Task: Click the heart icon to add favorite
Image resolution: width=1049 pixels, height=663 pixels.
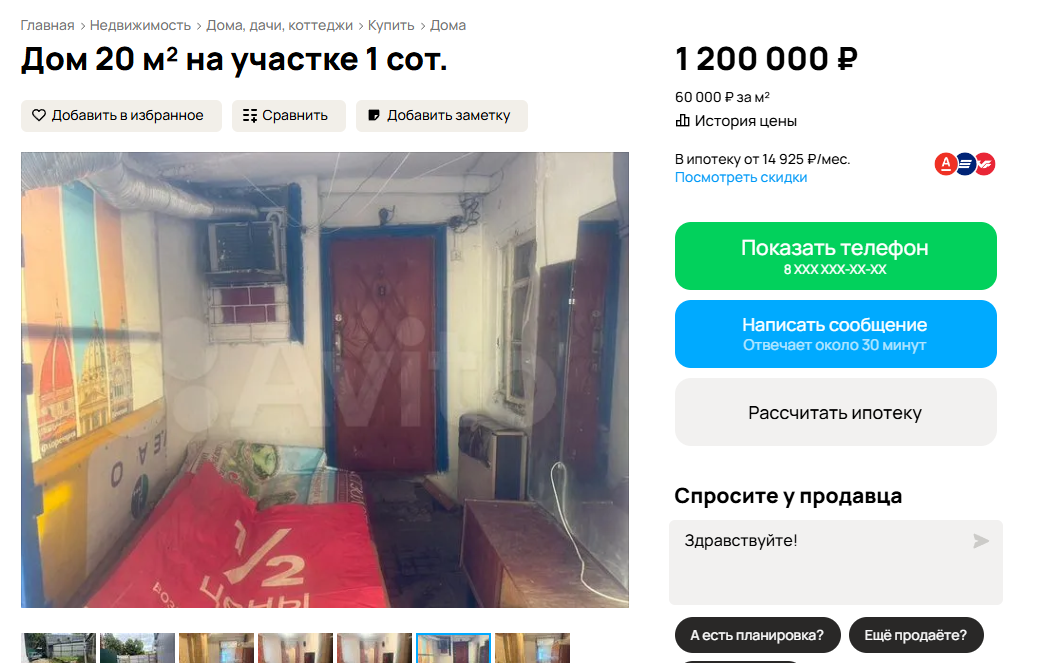Action: tap(39, 115)
